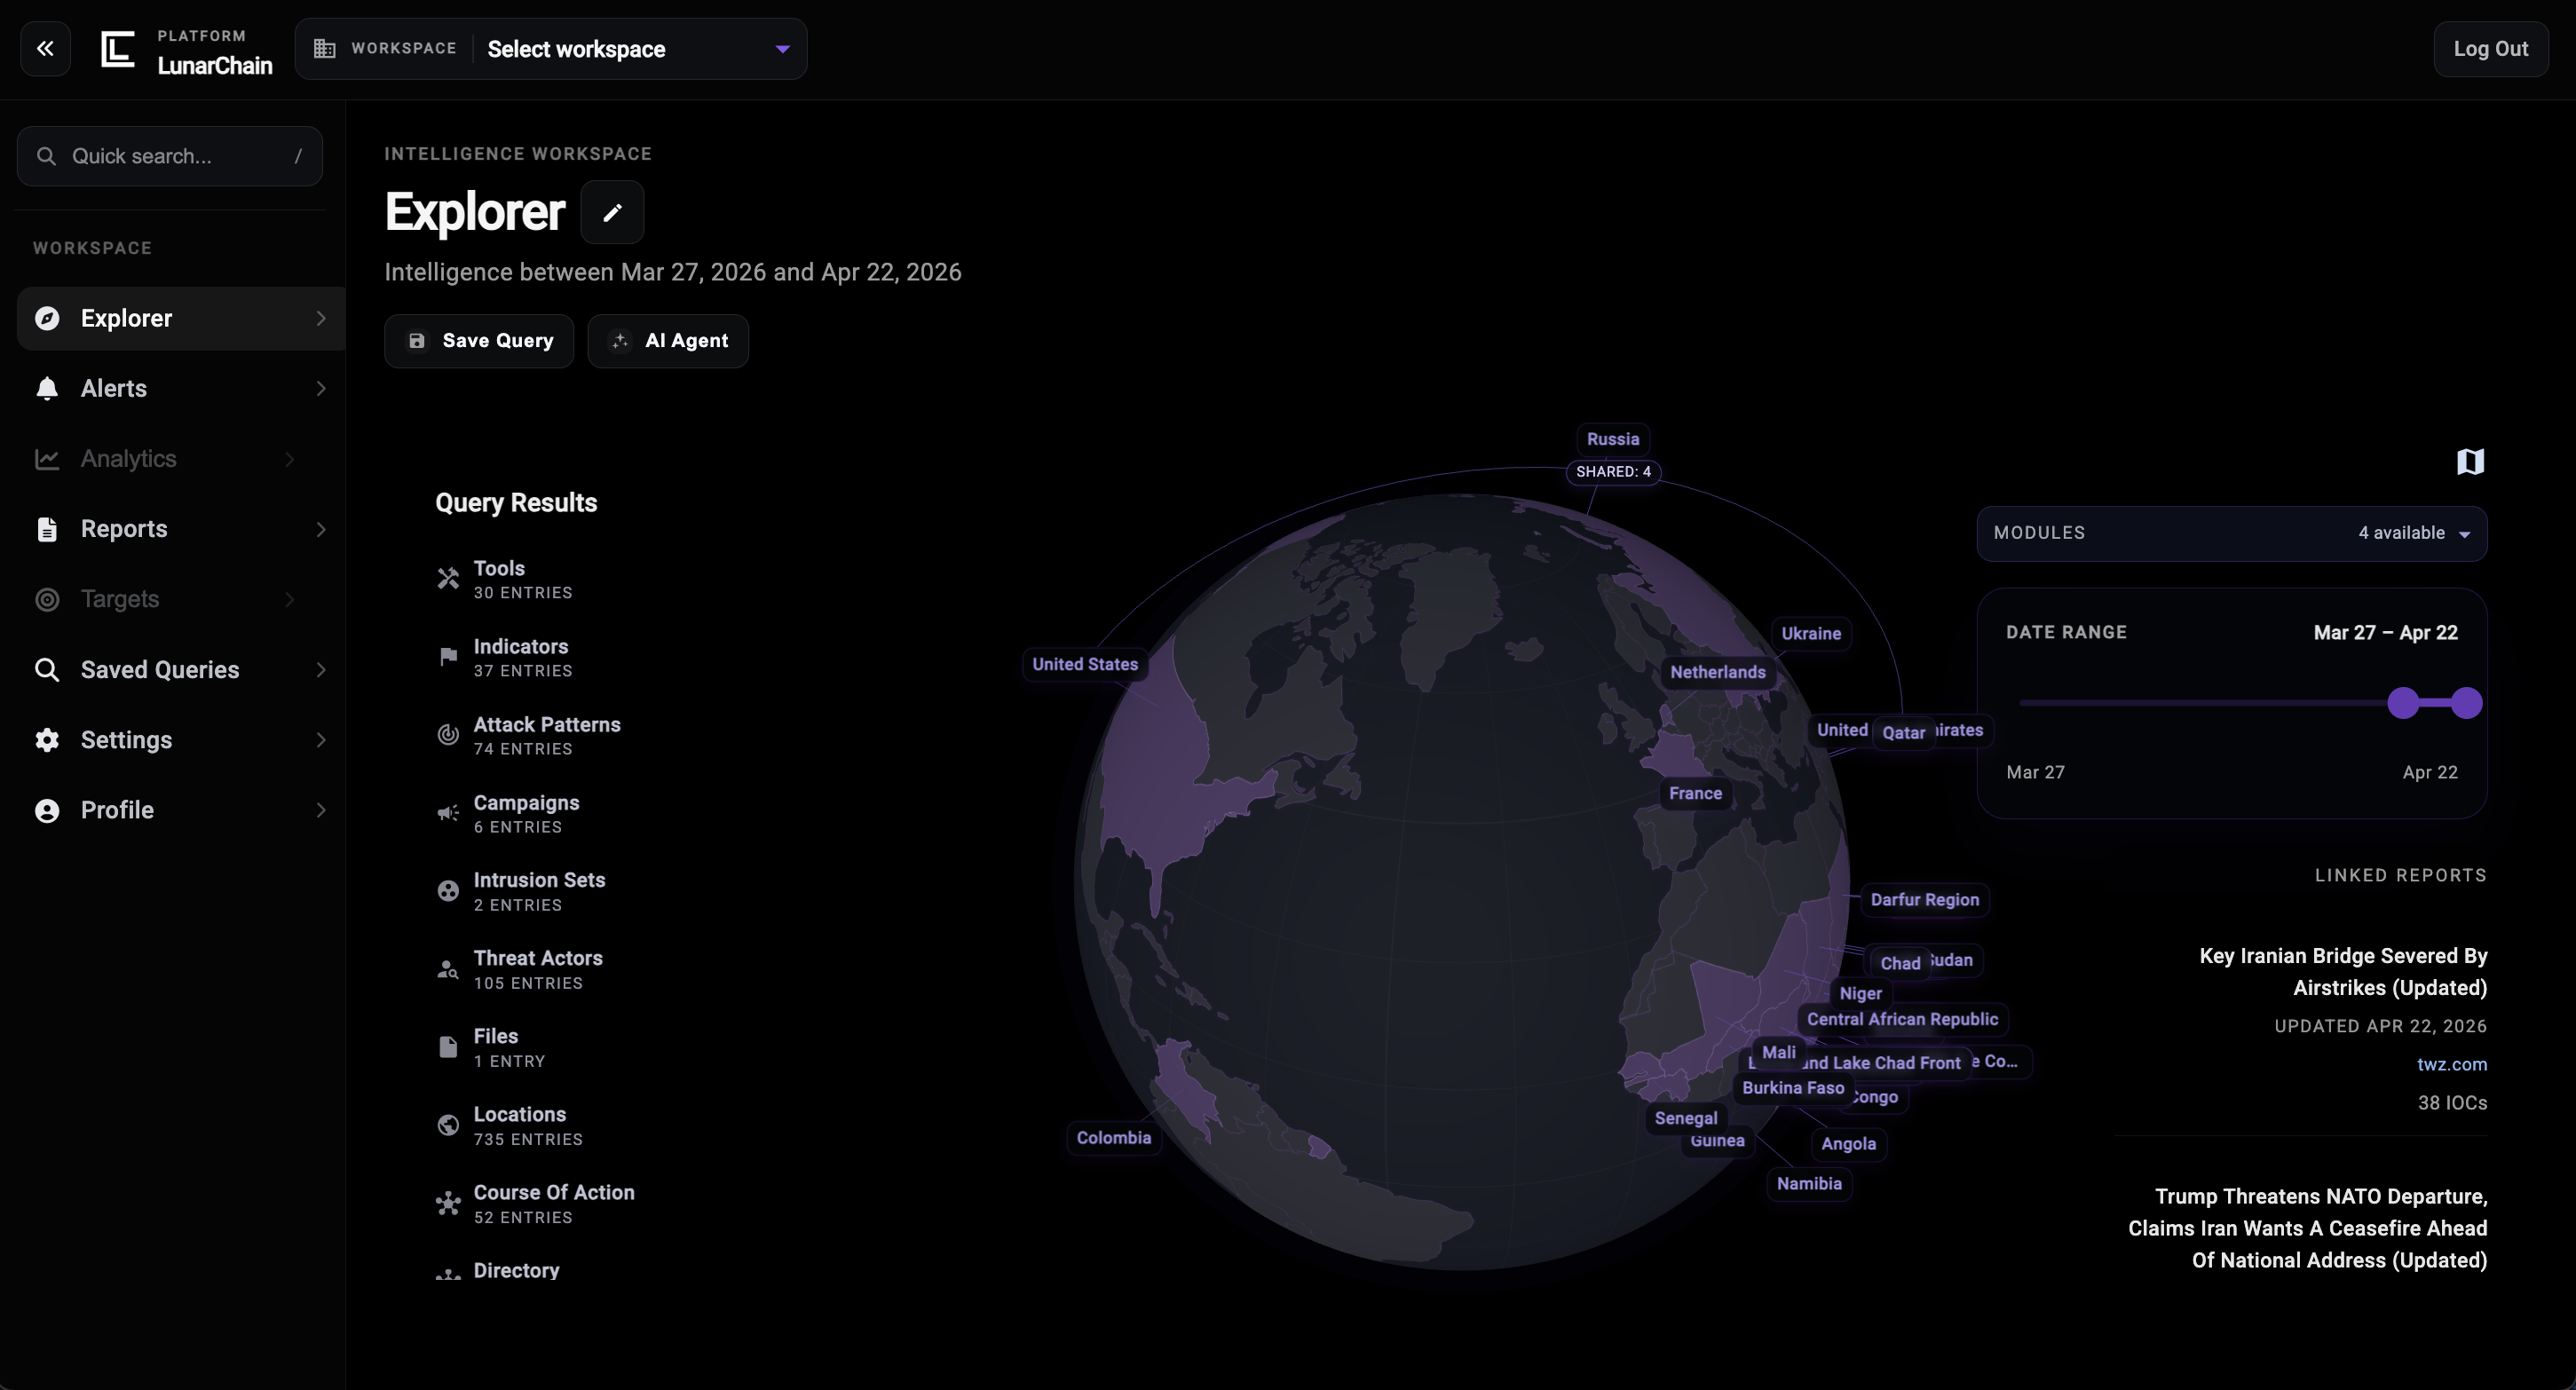Screen dimensions: 2576x1390
Task: Open the Saved Queries search icon
Action: (47, 669)
